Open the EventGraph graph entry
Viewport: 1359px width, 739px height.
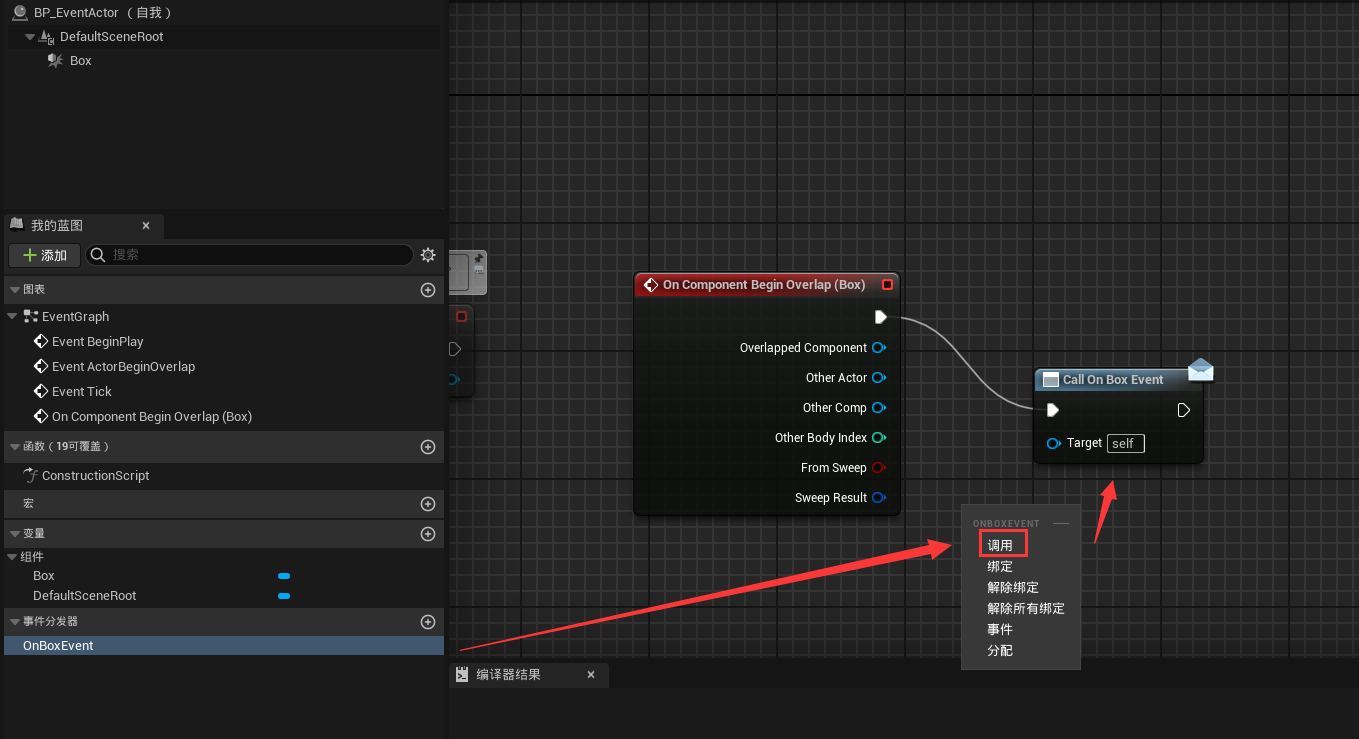(75, 316)
